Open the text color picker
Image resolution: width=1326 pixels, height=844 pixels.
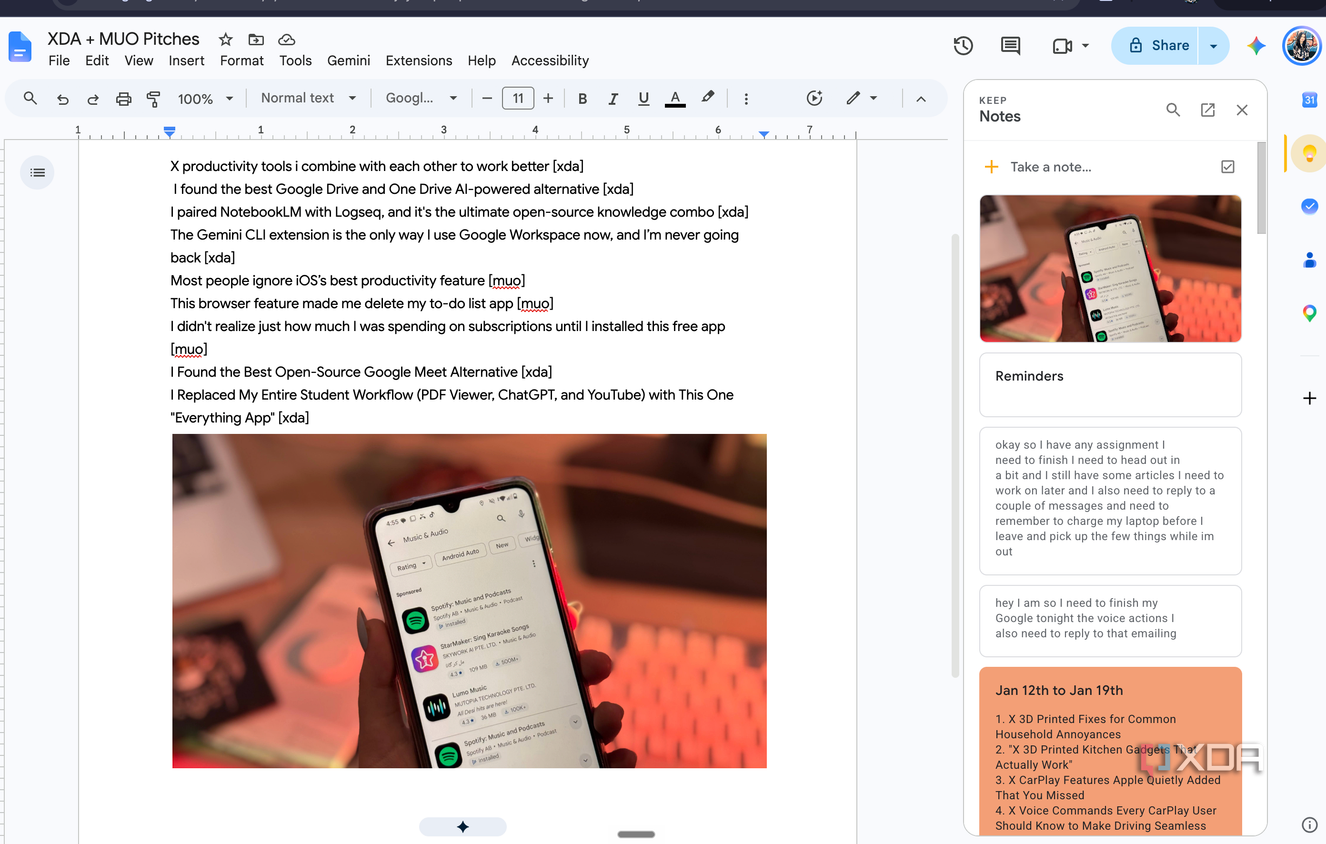[x=675, y=99]
